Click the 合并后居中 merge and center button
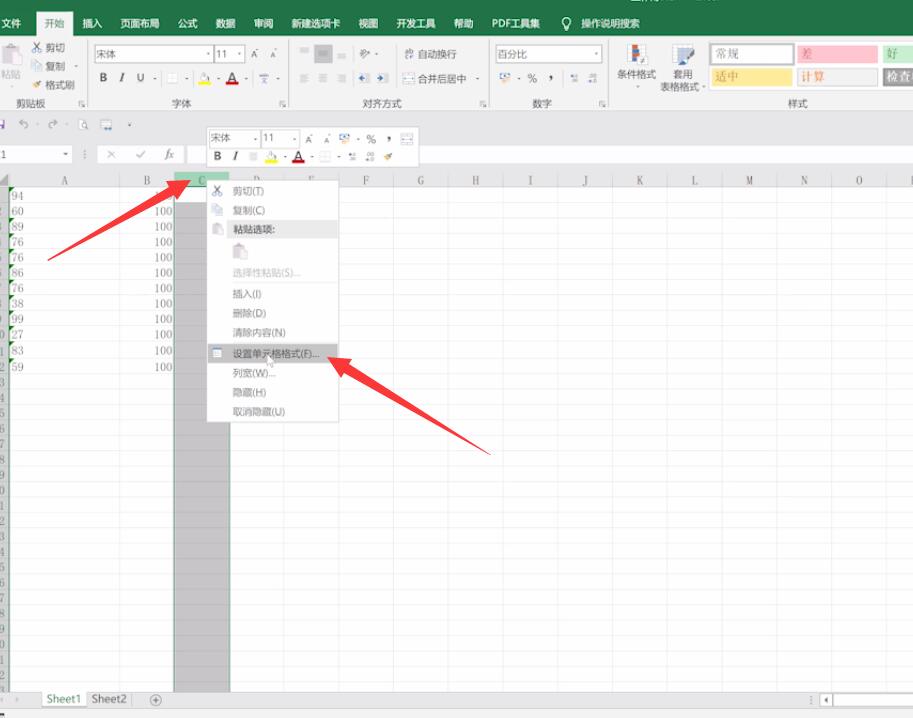 click(x=436, y=79)
